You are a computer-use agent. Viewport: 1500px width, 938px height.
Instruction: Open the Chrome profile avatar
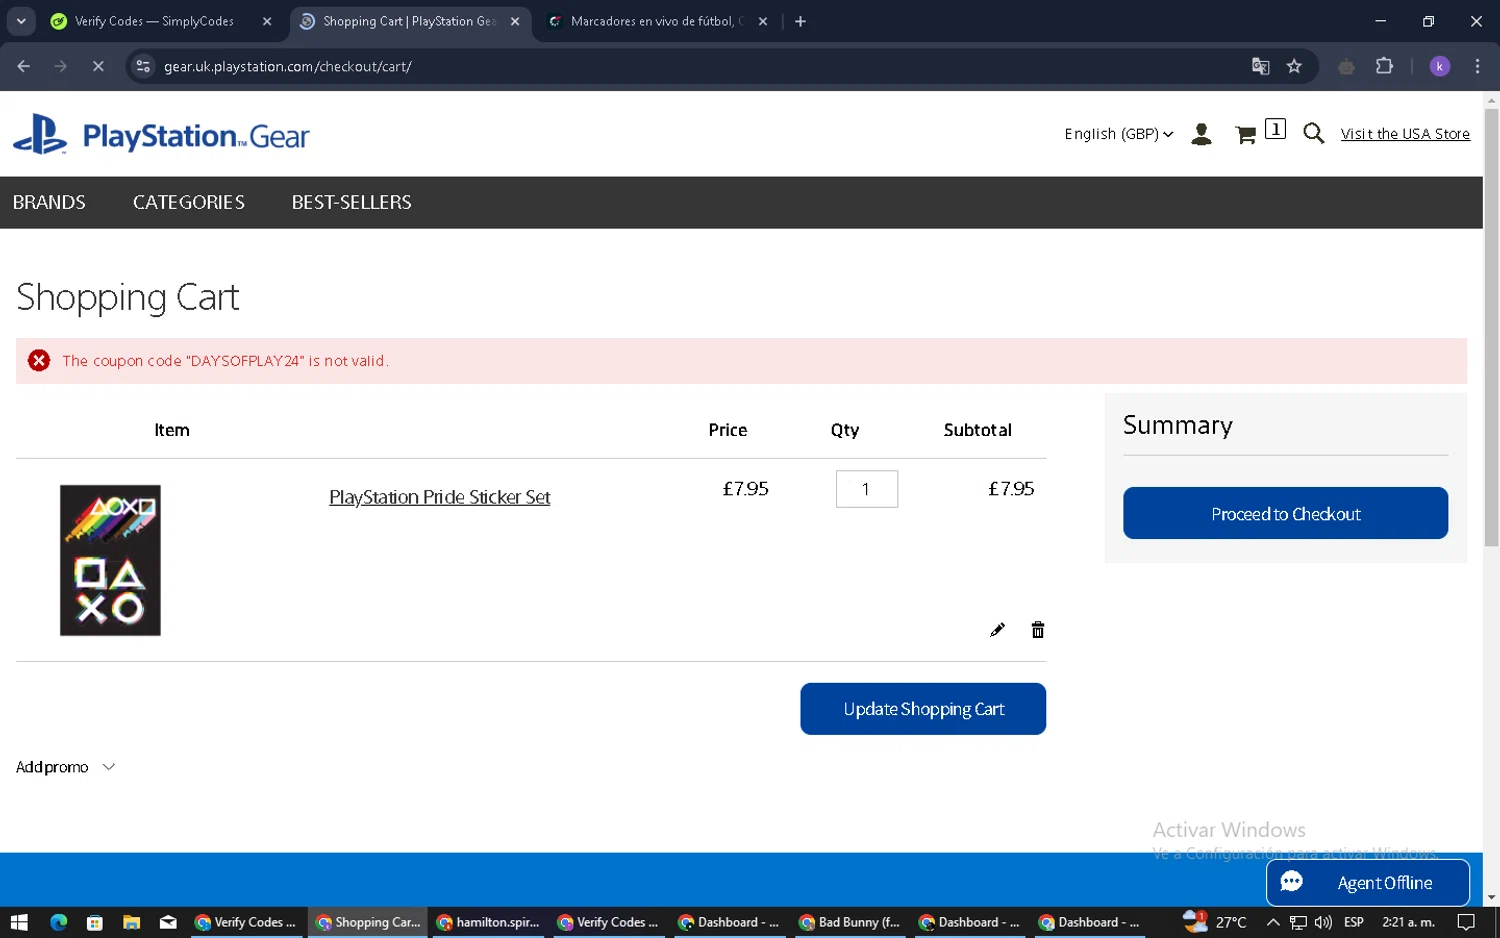pos(1440,66)
